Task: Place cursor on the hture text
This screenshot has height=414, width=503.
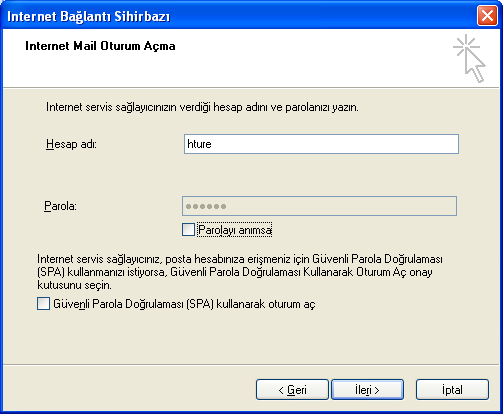Action: (199, 144)
